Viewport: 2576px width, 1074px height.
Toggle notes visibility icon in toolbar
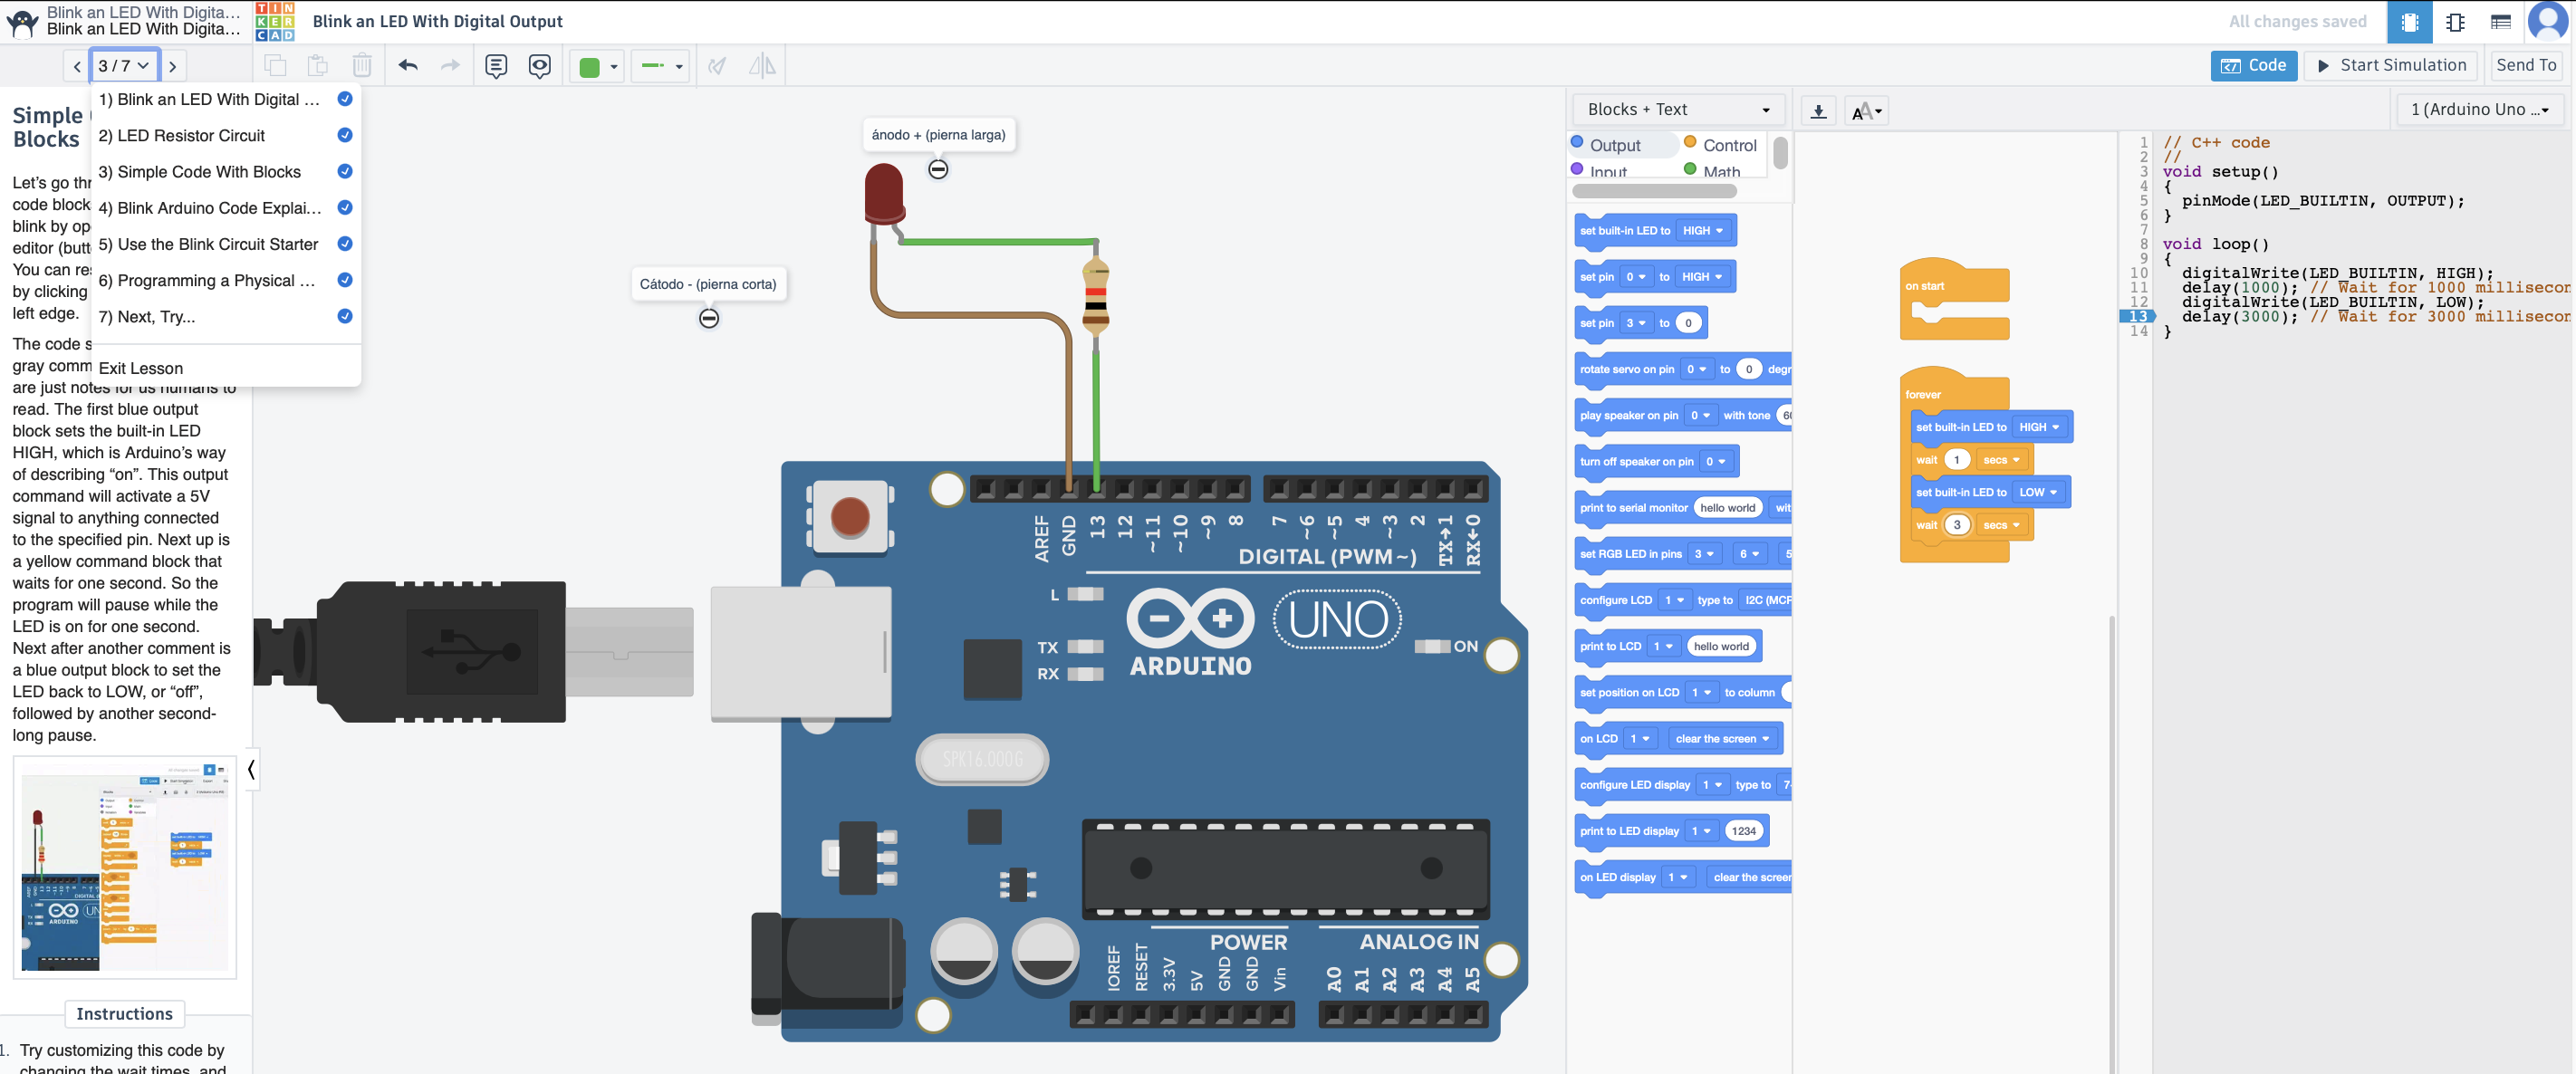pos(540,66)
